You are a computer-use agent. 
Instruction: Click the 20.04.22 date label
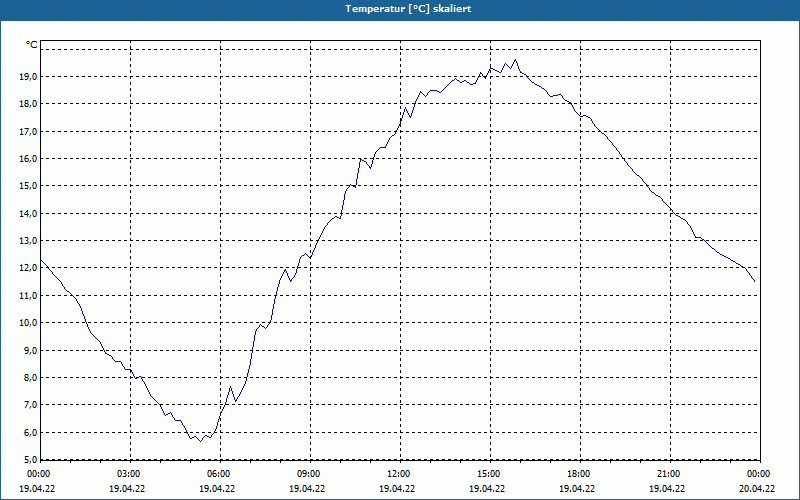757,488
